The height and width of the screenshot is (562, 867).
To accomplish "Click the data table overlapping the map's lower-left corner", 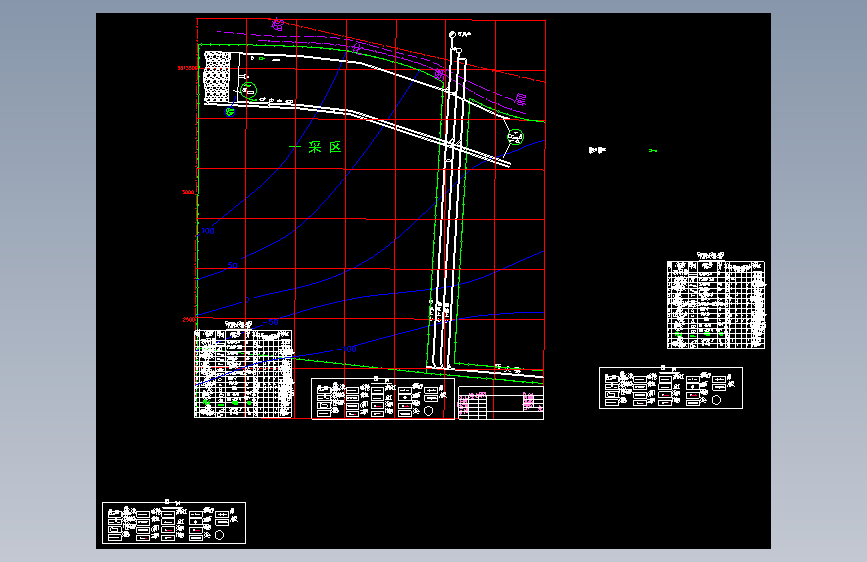I will point(243,373).
